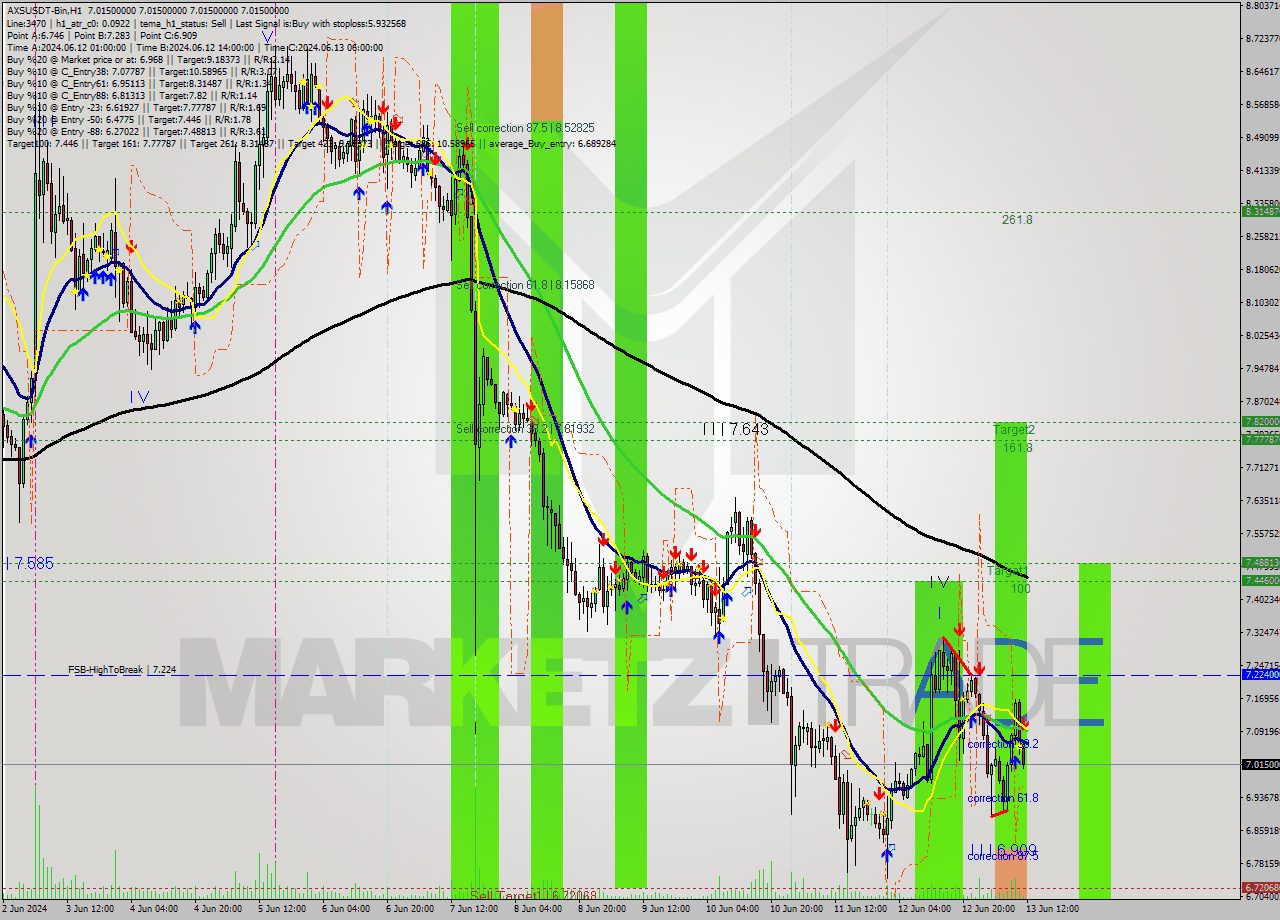Click the '13 Jun 12:00' time label

pos(1051,909)
